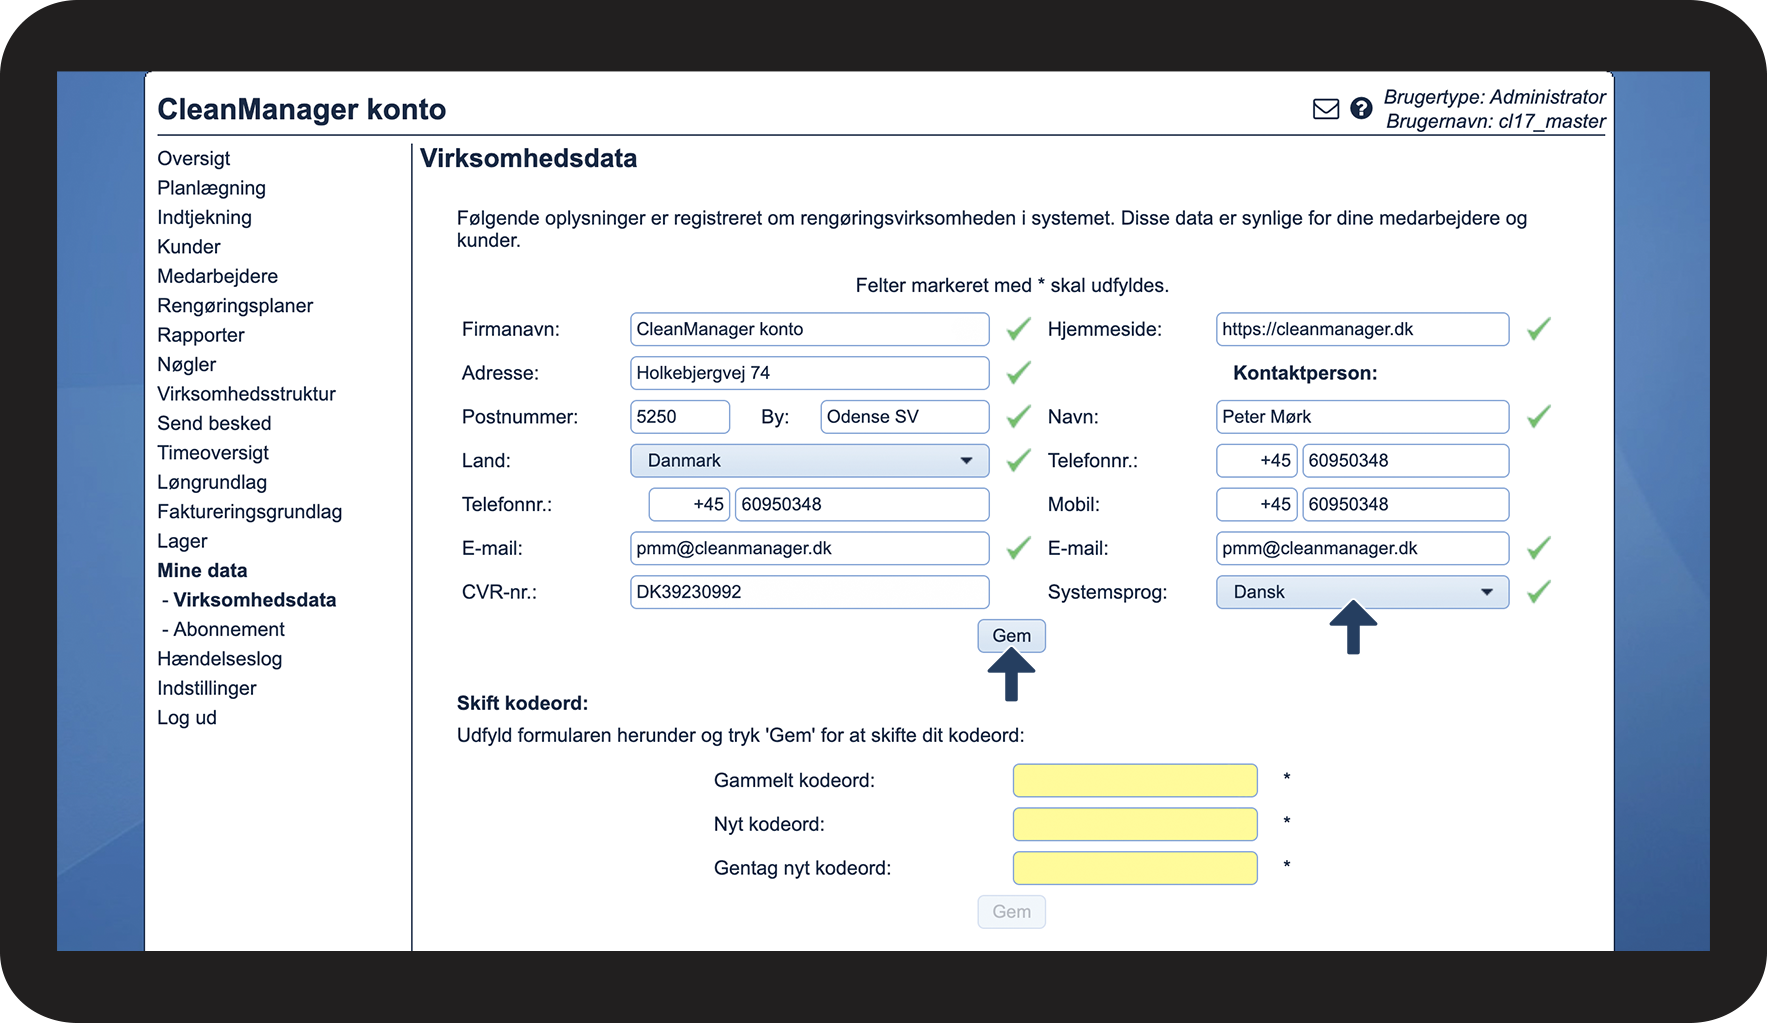Click the Gentag nyt kodeord field
Image resolution: width=1767 pixels, height=1023 pixels.
click(1135, 868)
